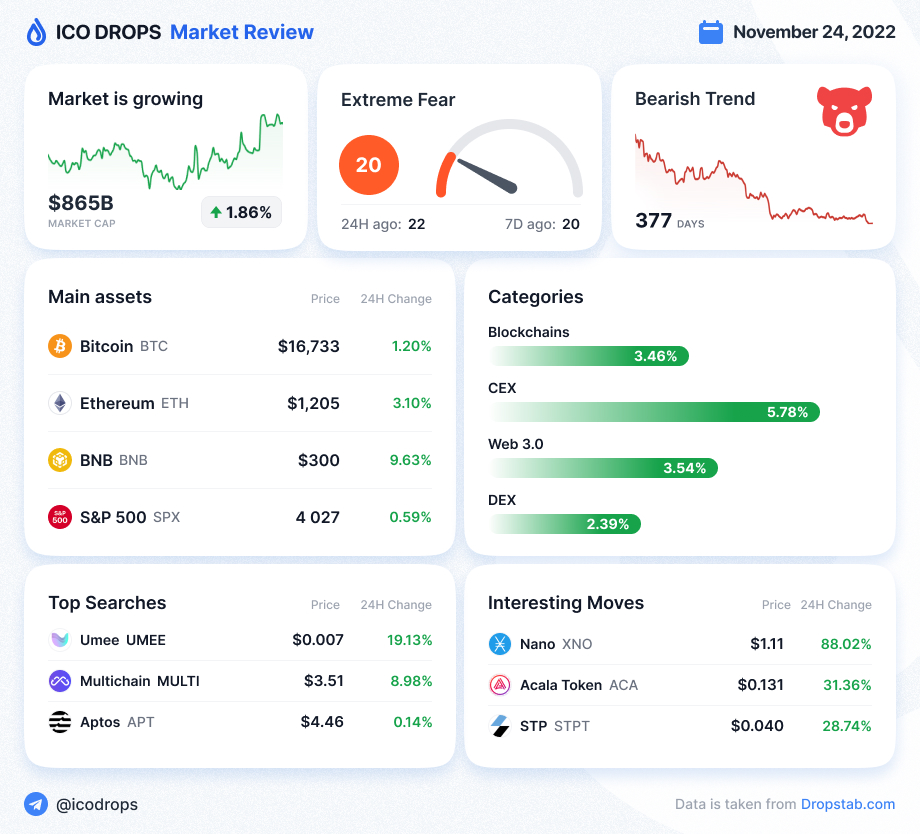Click the Nano price $1.11
Image resolution: width=920 pixels, height=834 pixels.
point(767,644)
